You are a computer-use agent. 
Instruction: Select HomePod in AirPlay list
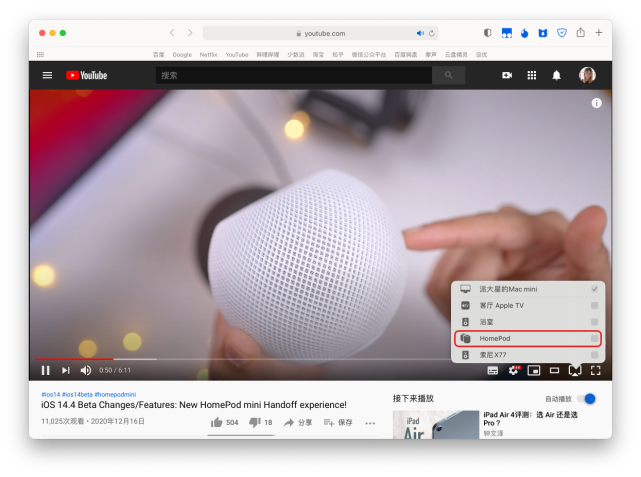(x=528, y=338)
